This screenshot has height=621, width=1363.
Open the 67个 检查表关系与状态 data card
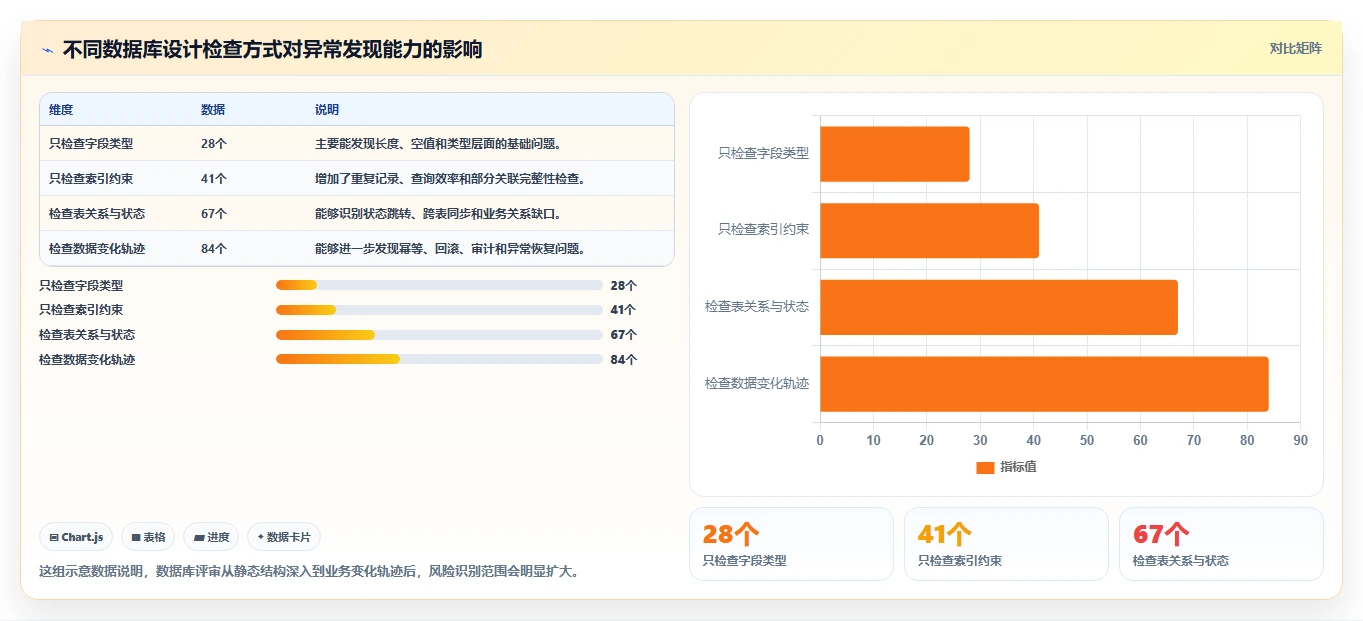pos(1221,544)
